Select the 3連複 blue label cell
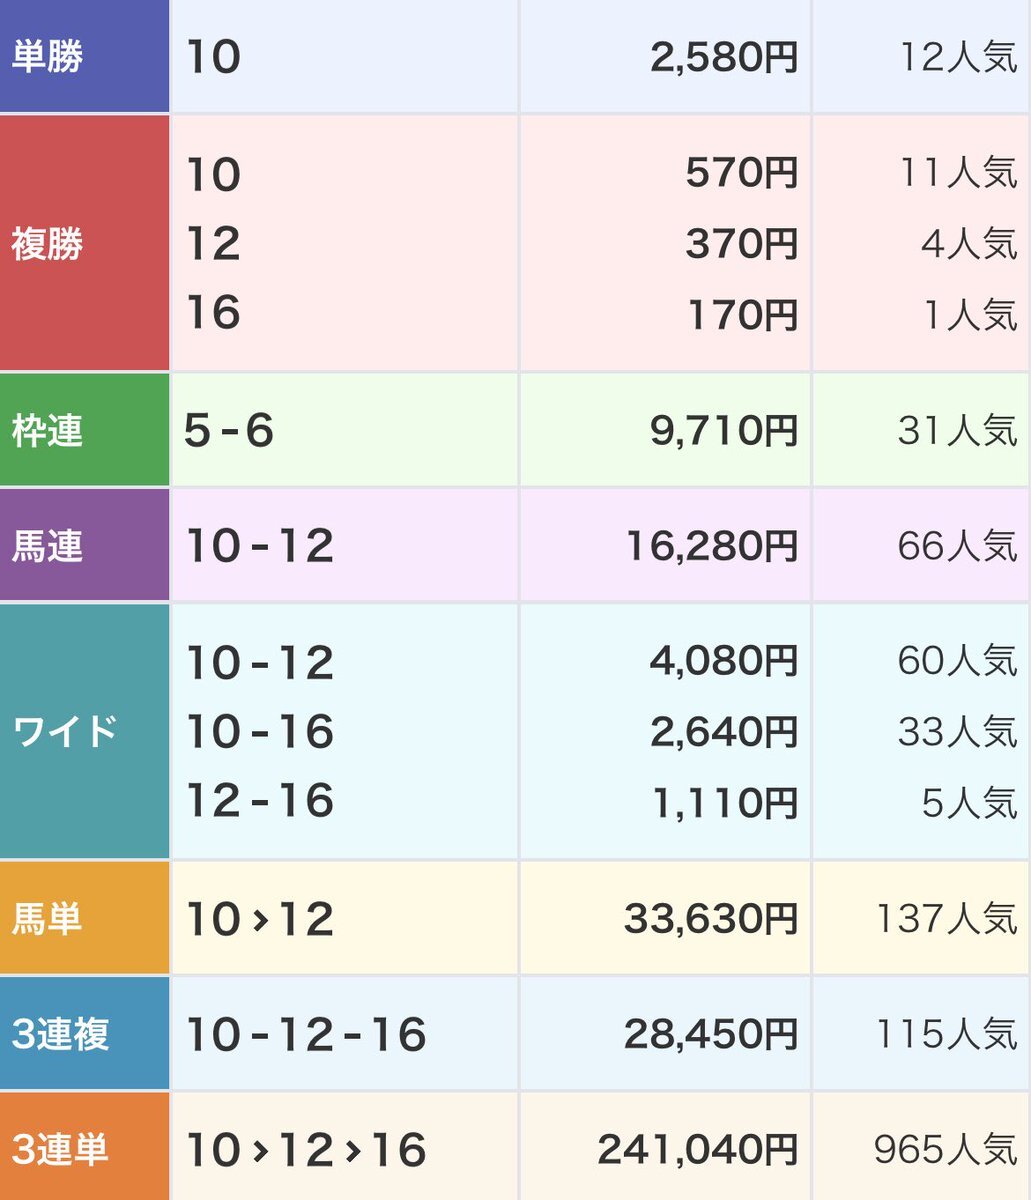The image size is (1031, 1200). pyautogui.click(x=84, y=1033)
